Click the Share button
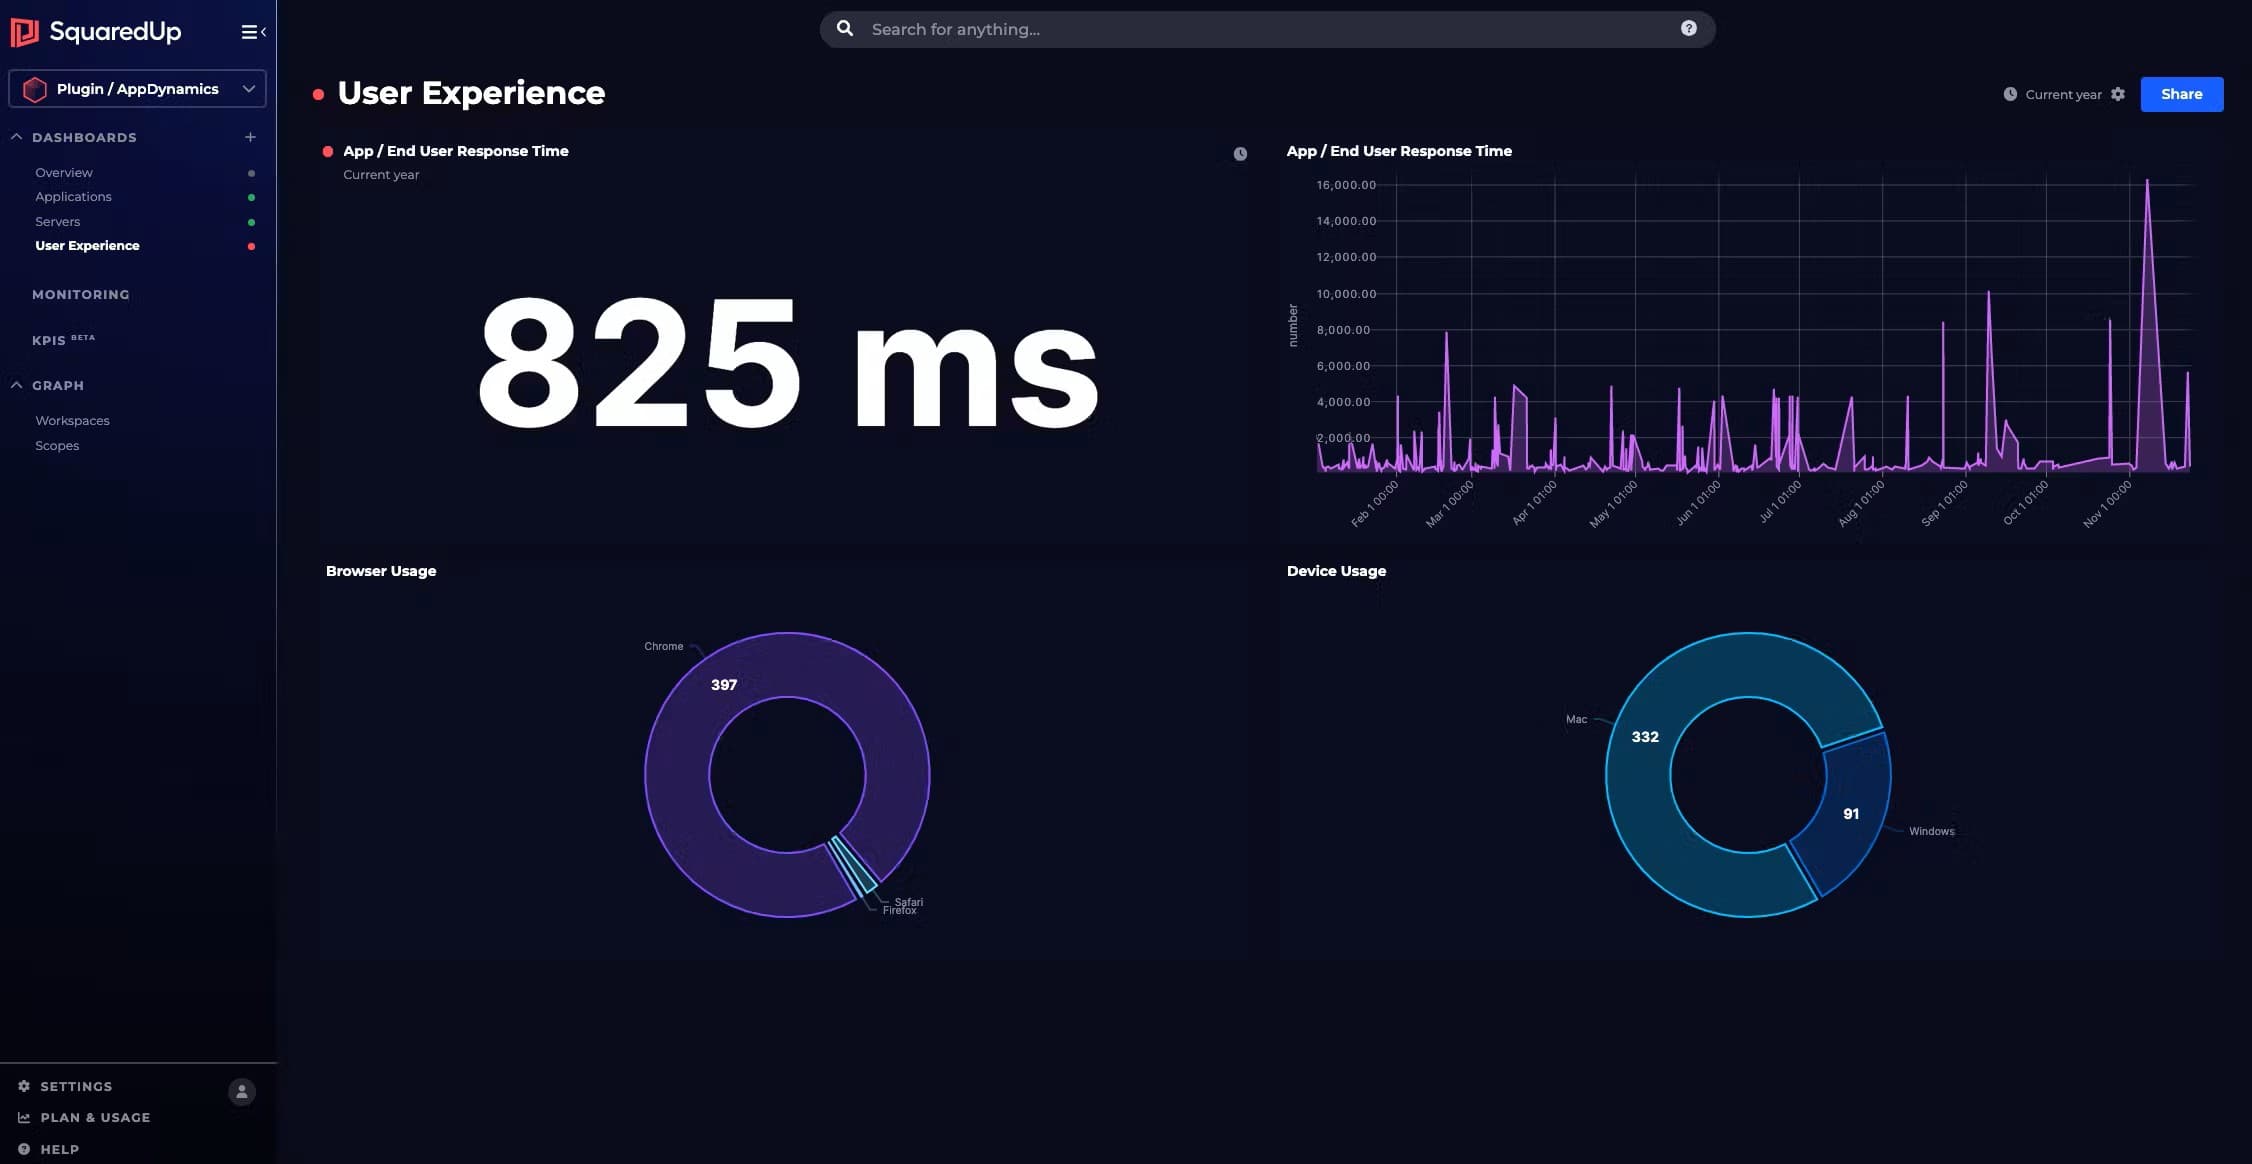Viewport: 2252px width, 1164px height. (2181, 93)
